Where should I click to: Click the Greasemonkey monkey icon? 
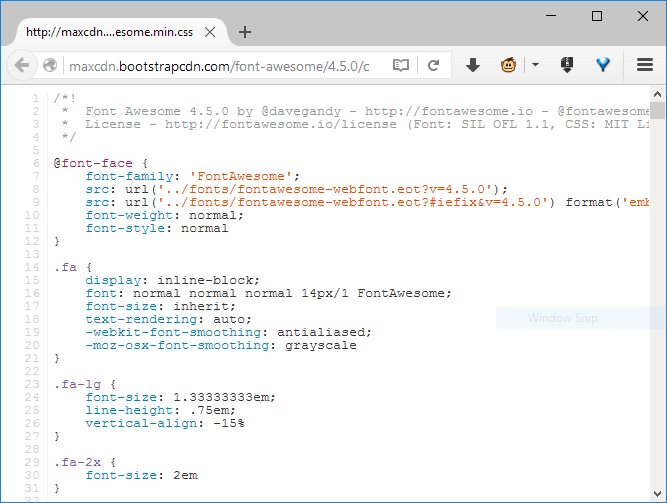508,65
